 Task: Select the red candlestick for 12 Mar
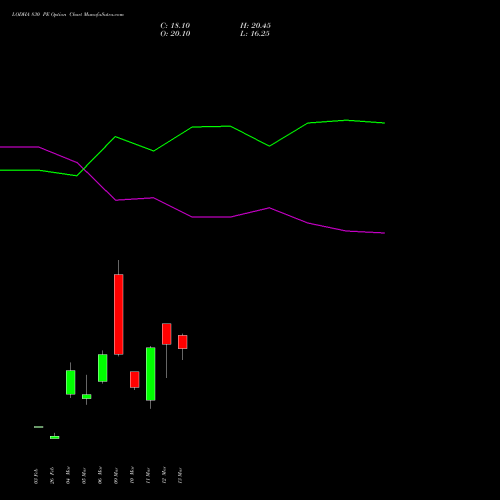[167, 334]
